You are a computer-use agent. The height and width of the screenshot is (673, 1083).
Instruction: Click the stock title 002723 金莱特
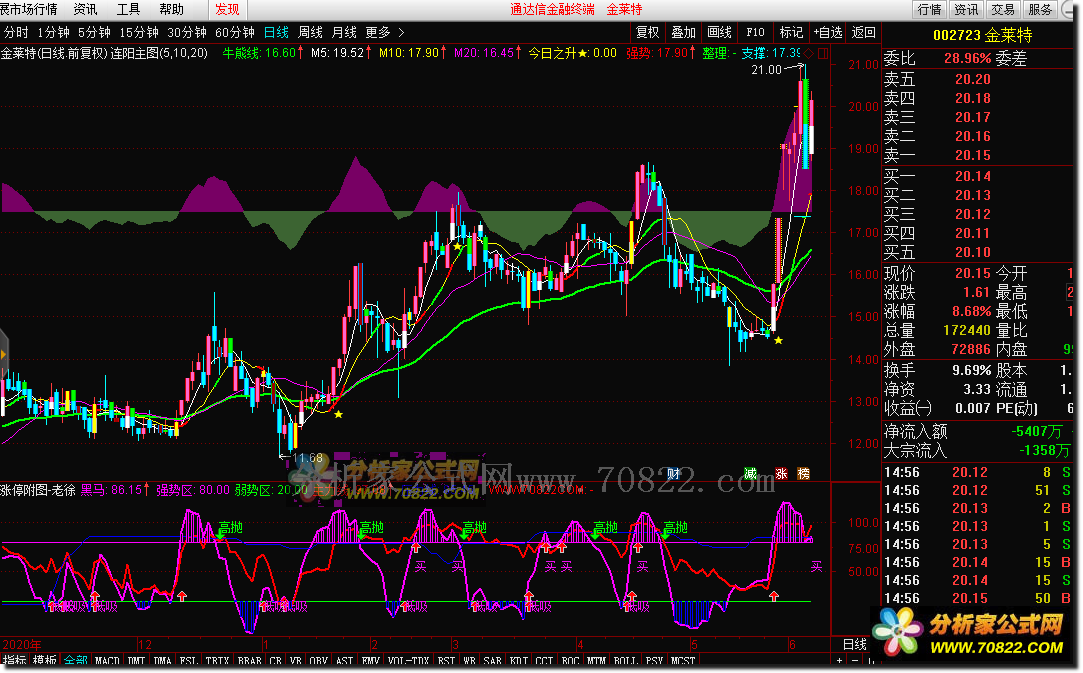point(982,35)
